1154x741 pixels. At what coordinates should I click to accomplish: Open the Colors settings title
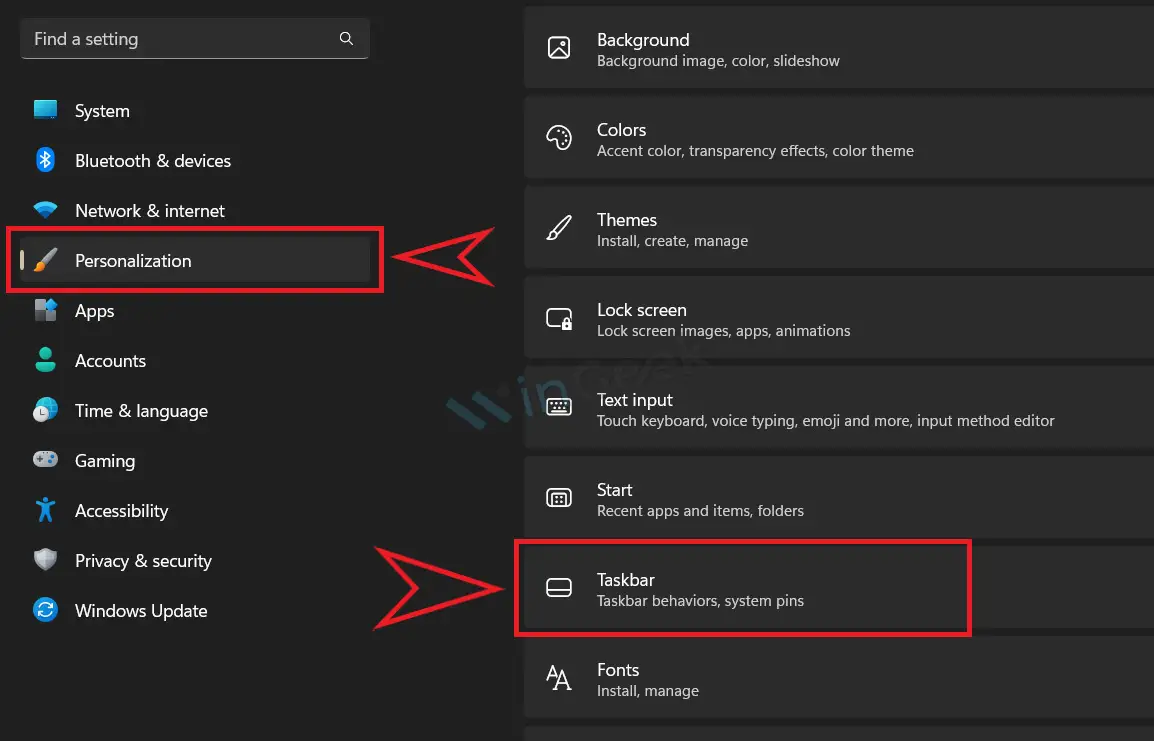pyautogui.click(x=621, y=130)
